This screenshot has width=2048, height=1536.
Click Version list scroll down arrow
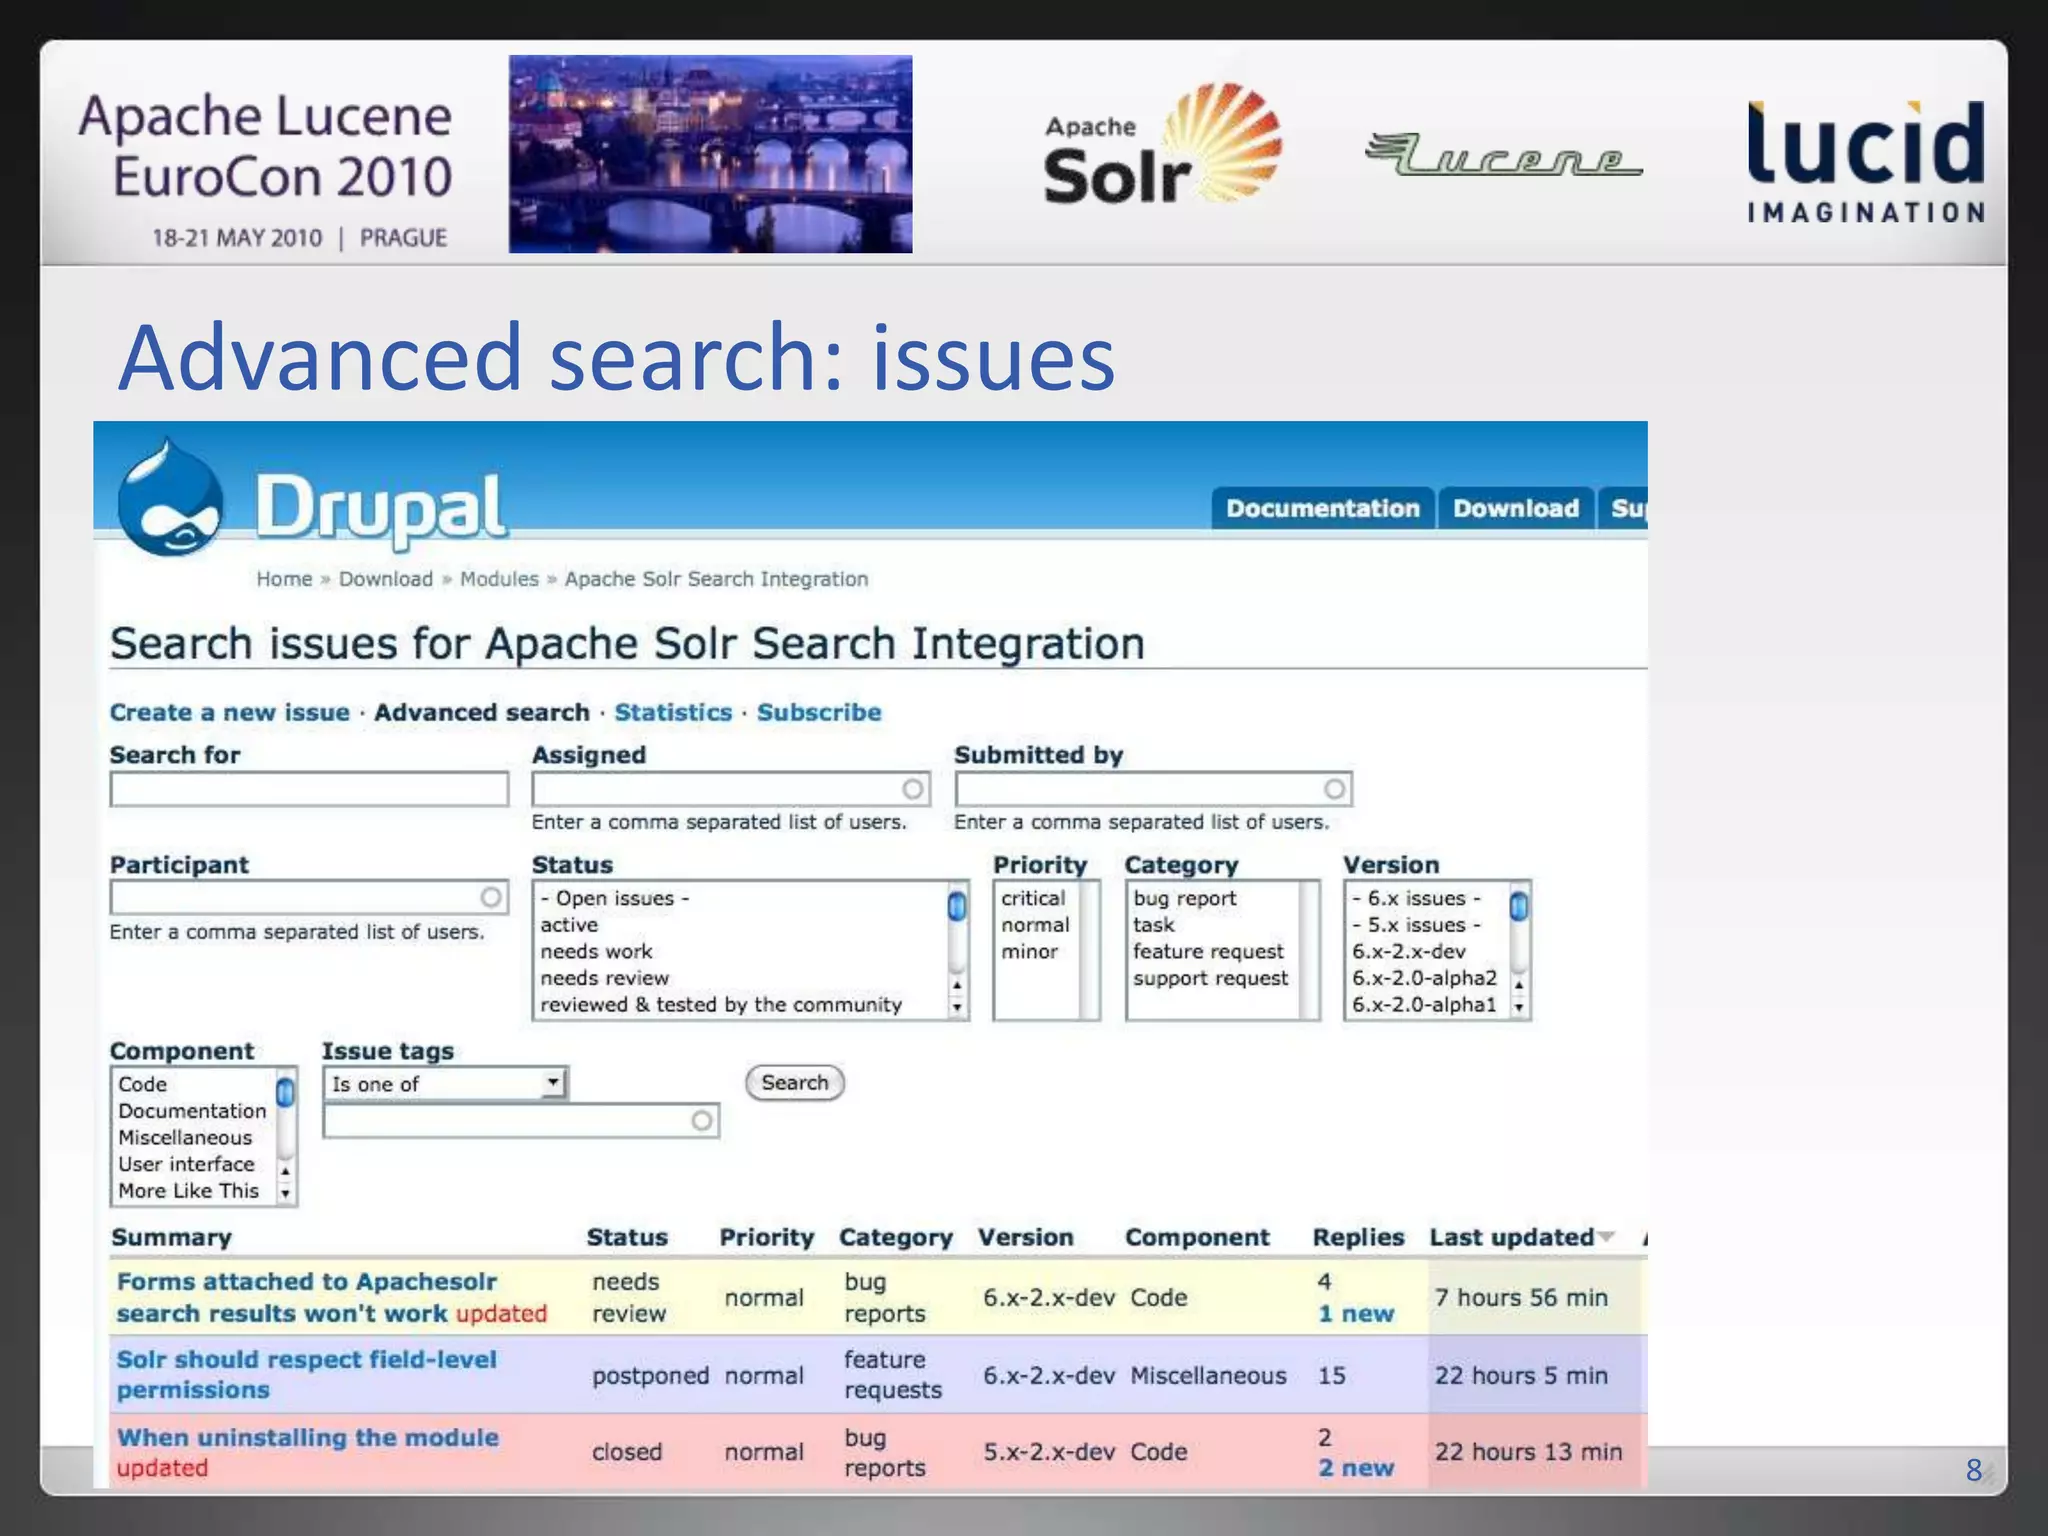pyautogui.click(x=1519, y=1007)
